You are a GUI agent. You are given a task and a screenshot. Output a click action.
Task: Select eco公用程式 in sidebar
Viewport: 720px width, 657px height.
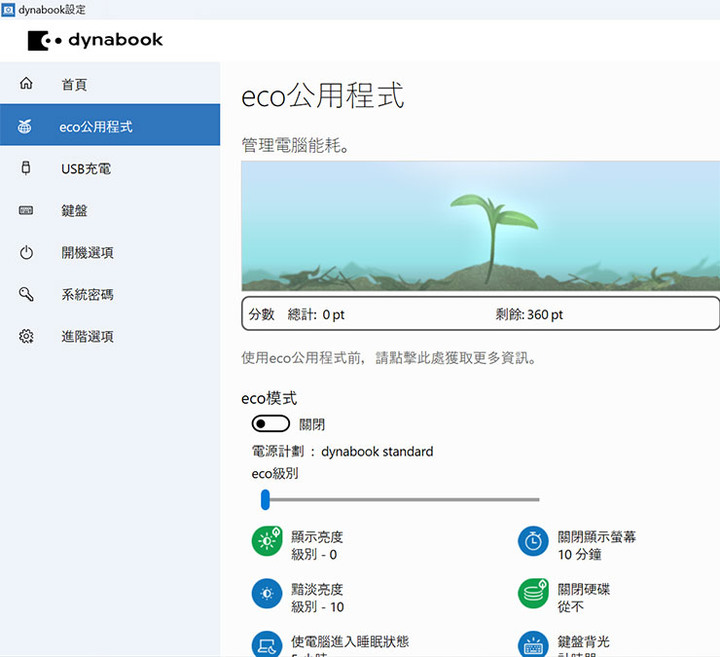point(110,125)
